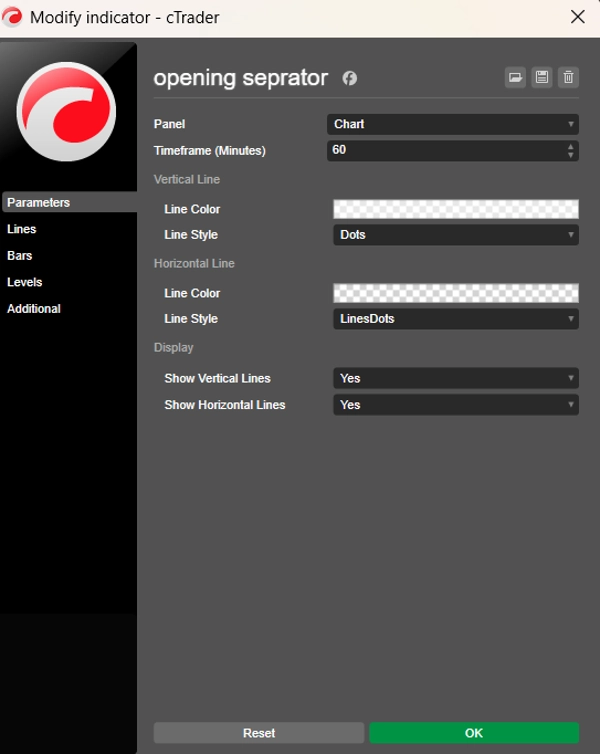Click the cTrader logo in the title bar
The height and width of the screenshot is (754, 600).
[12, 17]
